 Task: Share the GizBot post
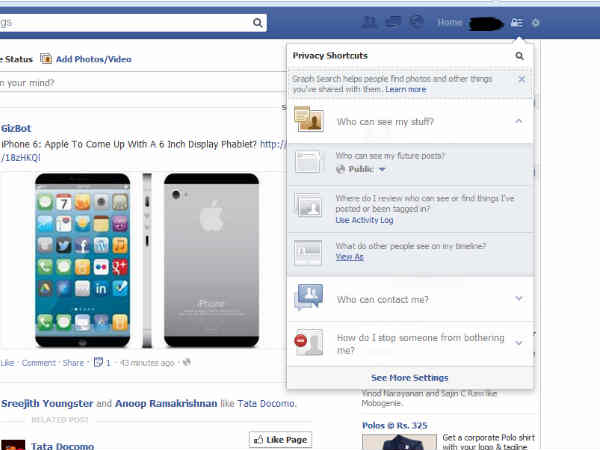click(x=73, y=363)
